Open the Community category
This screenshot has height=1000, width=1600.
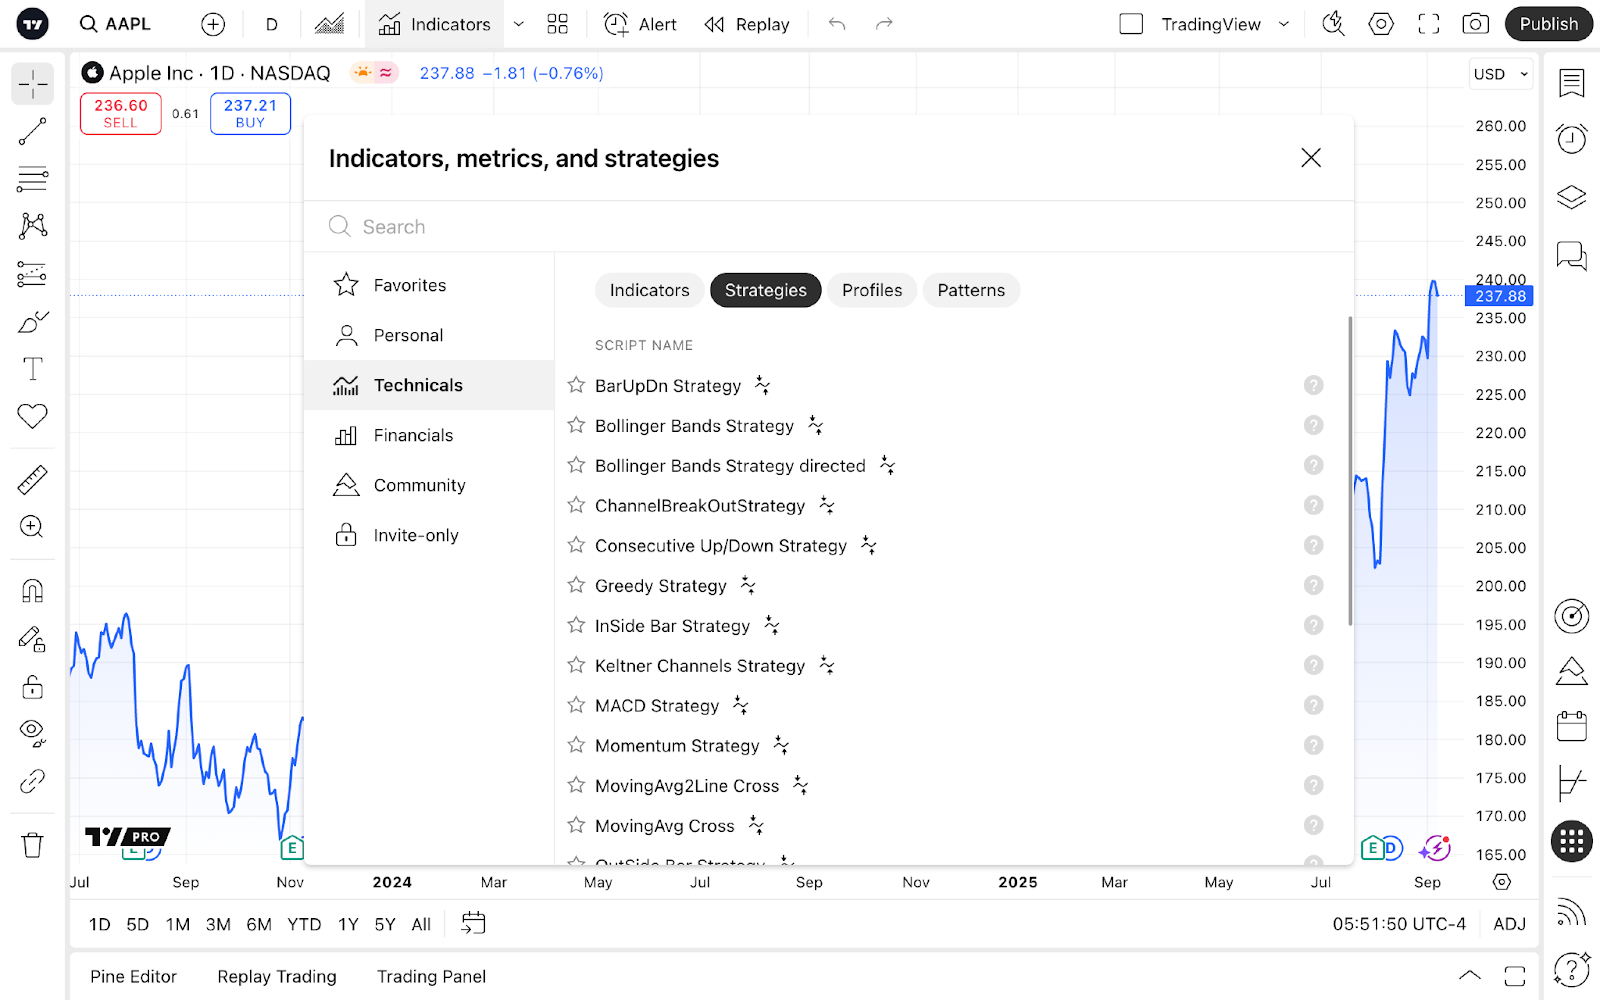[x=419, y=485]
